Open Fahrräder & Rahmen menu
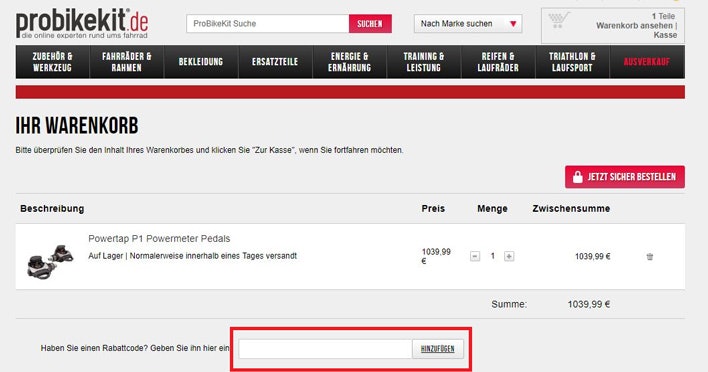 [126, 62]
